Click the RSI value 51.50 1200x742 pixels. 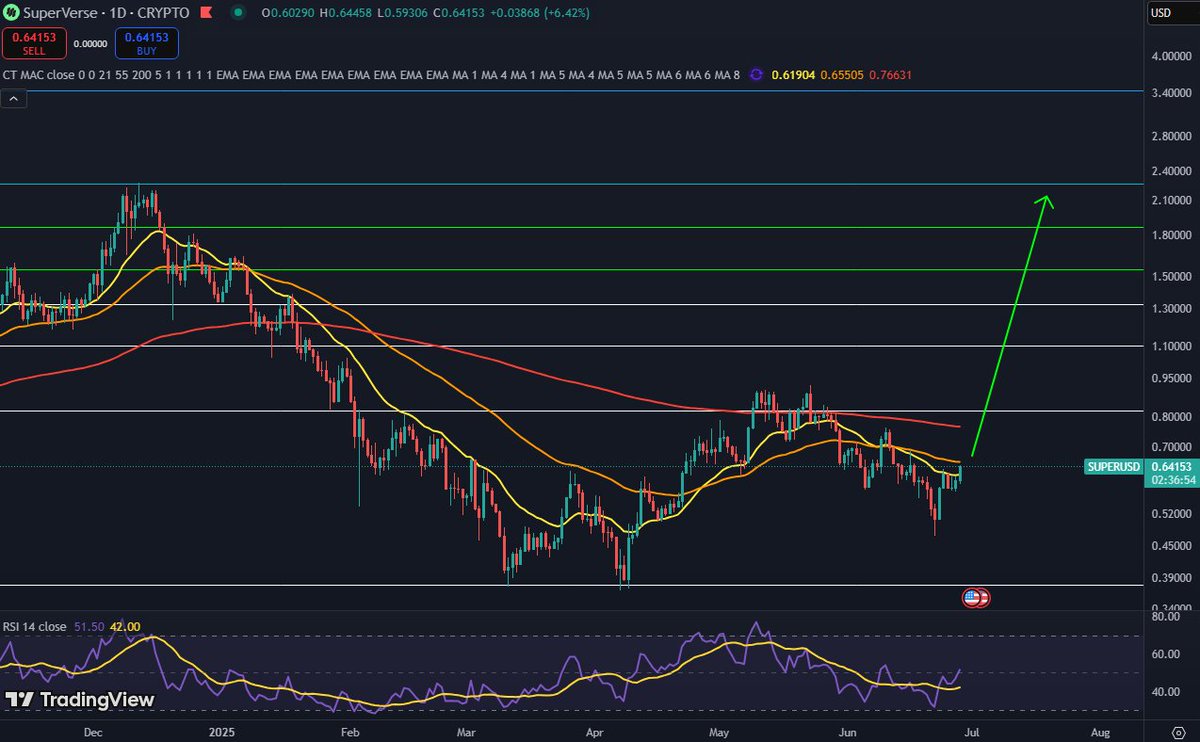tap(89, 626)
